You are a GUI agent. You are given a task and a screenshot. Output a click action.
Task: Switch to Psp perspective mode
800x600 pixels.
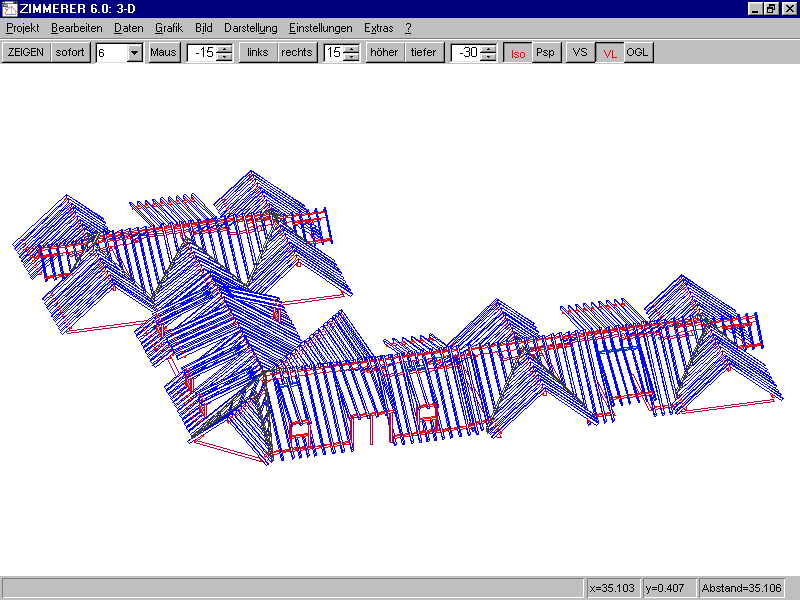(545, 52)
